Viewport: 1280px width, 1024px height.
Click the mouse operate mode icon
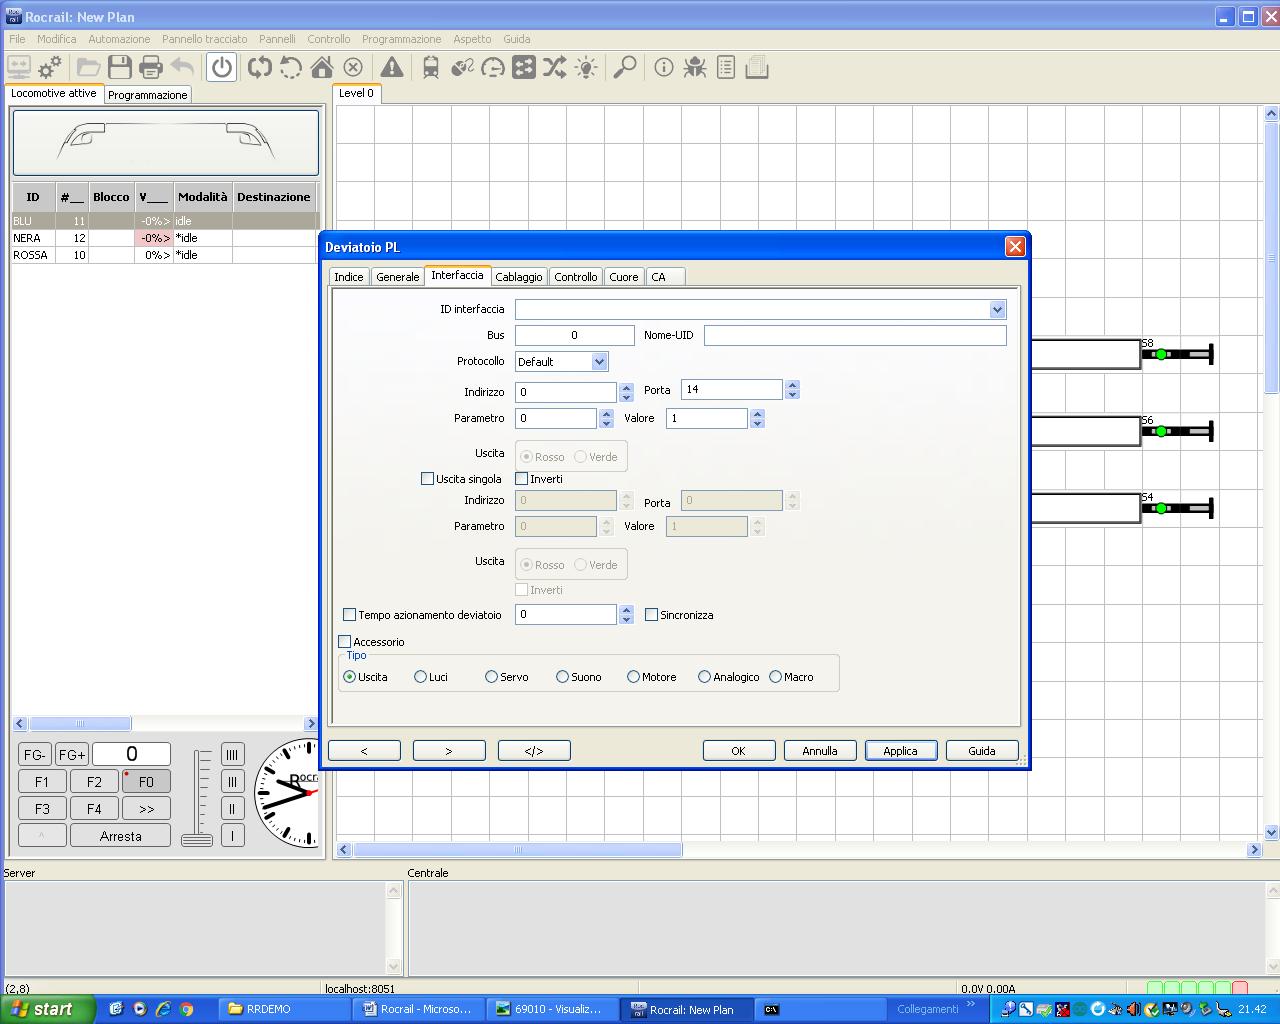462,67
